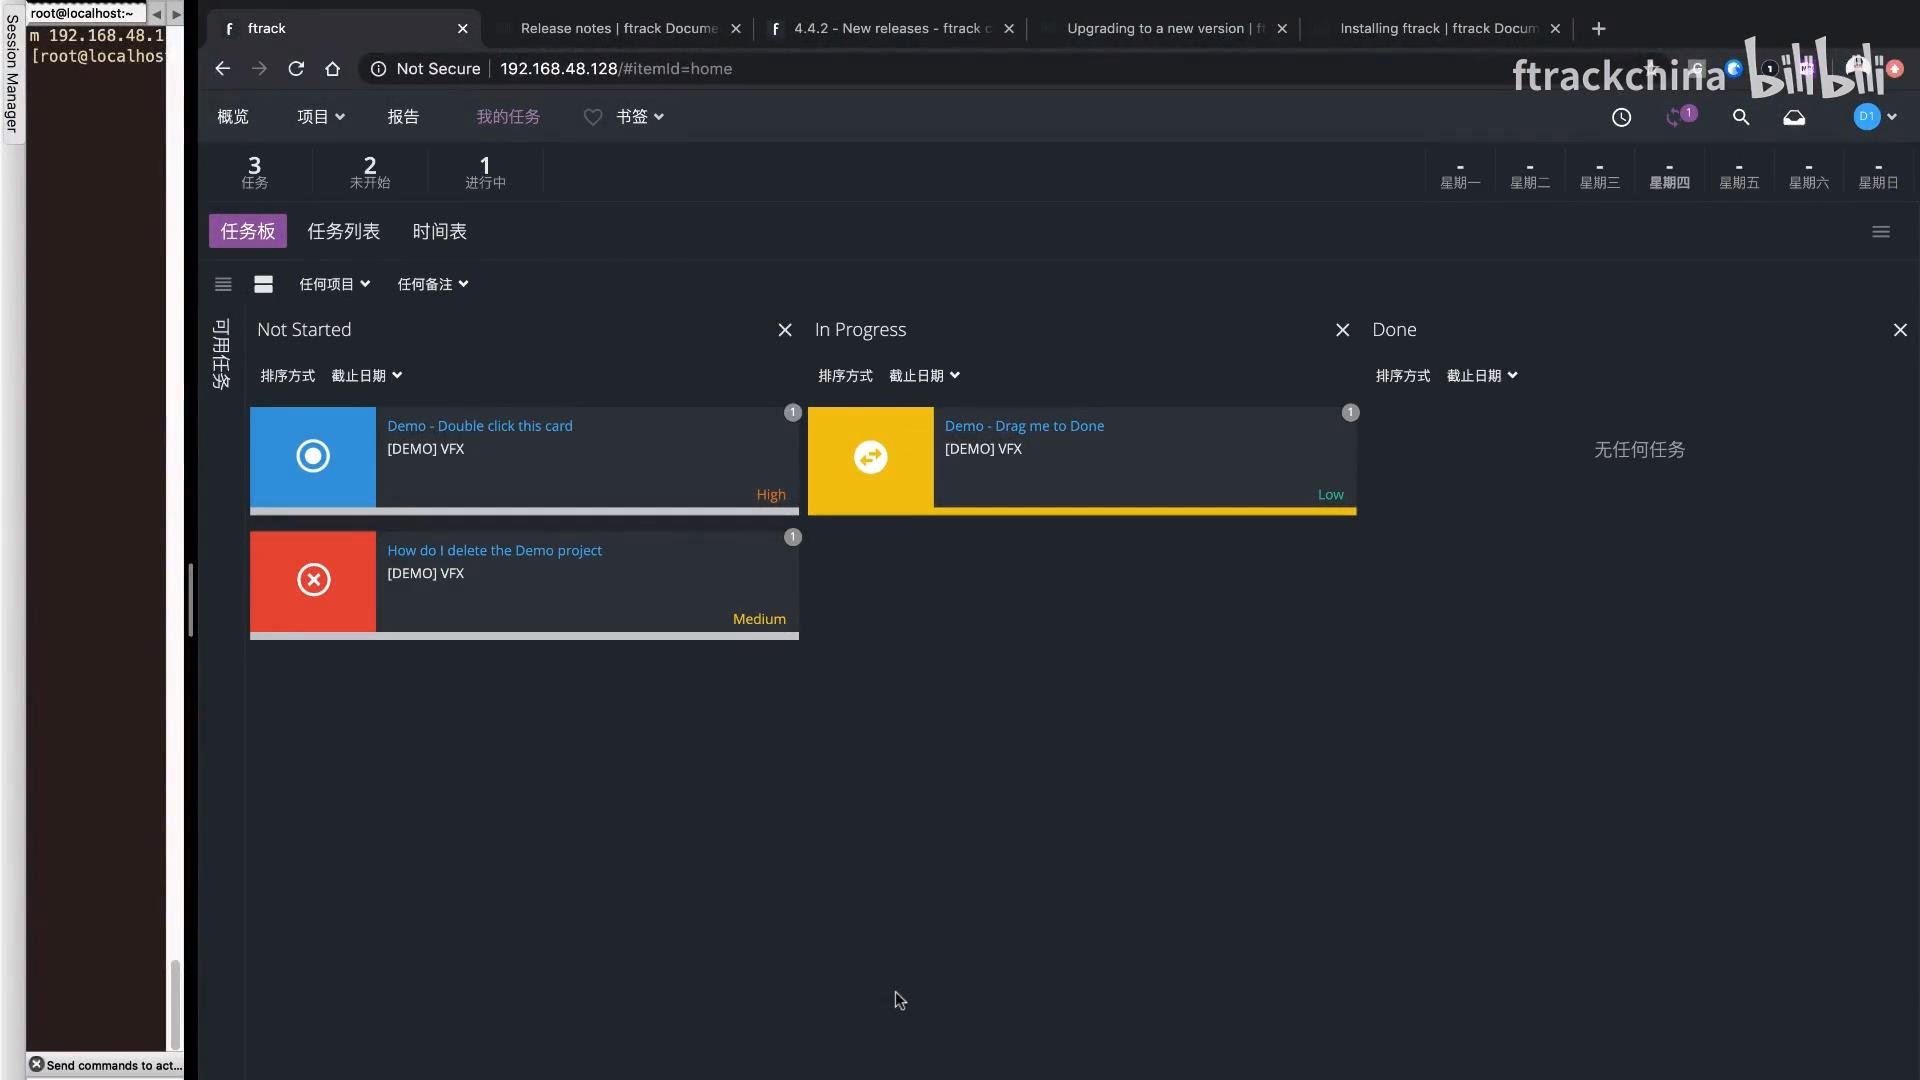The image size is (1920, 1080).
Task: Click progress bar under delete Demo card
Action: (524, 636)
